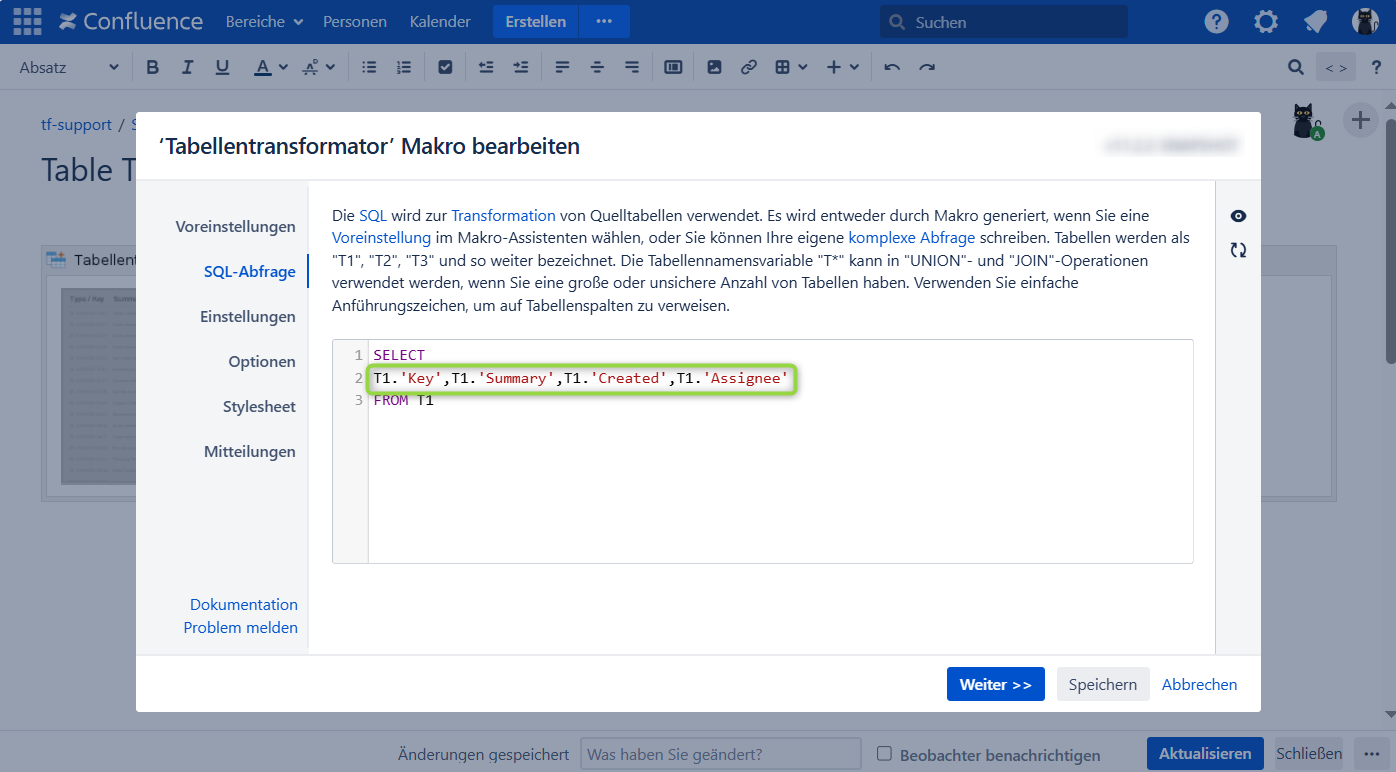The height and width of the screenshot is (772, 1396).
Task: Select the SQL-Abfrage tab
Action: (x=249, y=272)
